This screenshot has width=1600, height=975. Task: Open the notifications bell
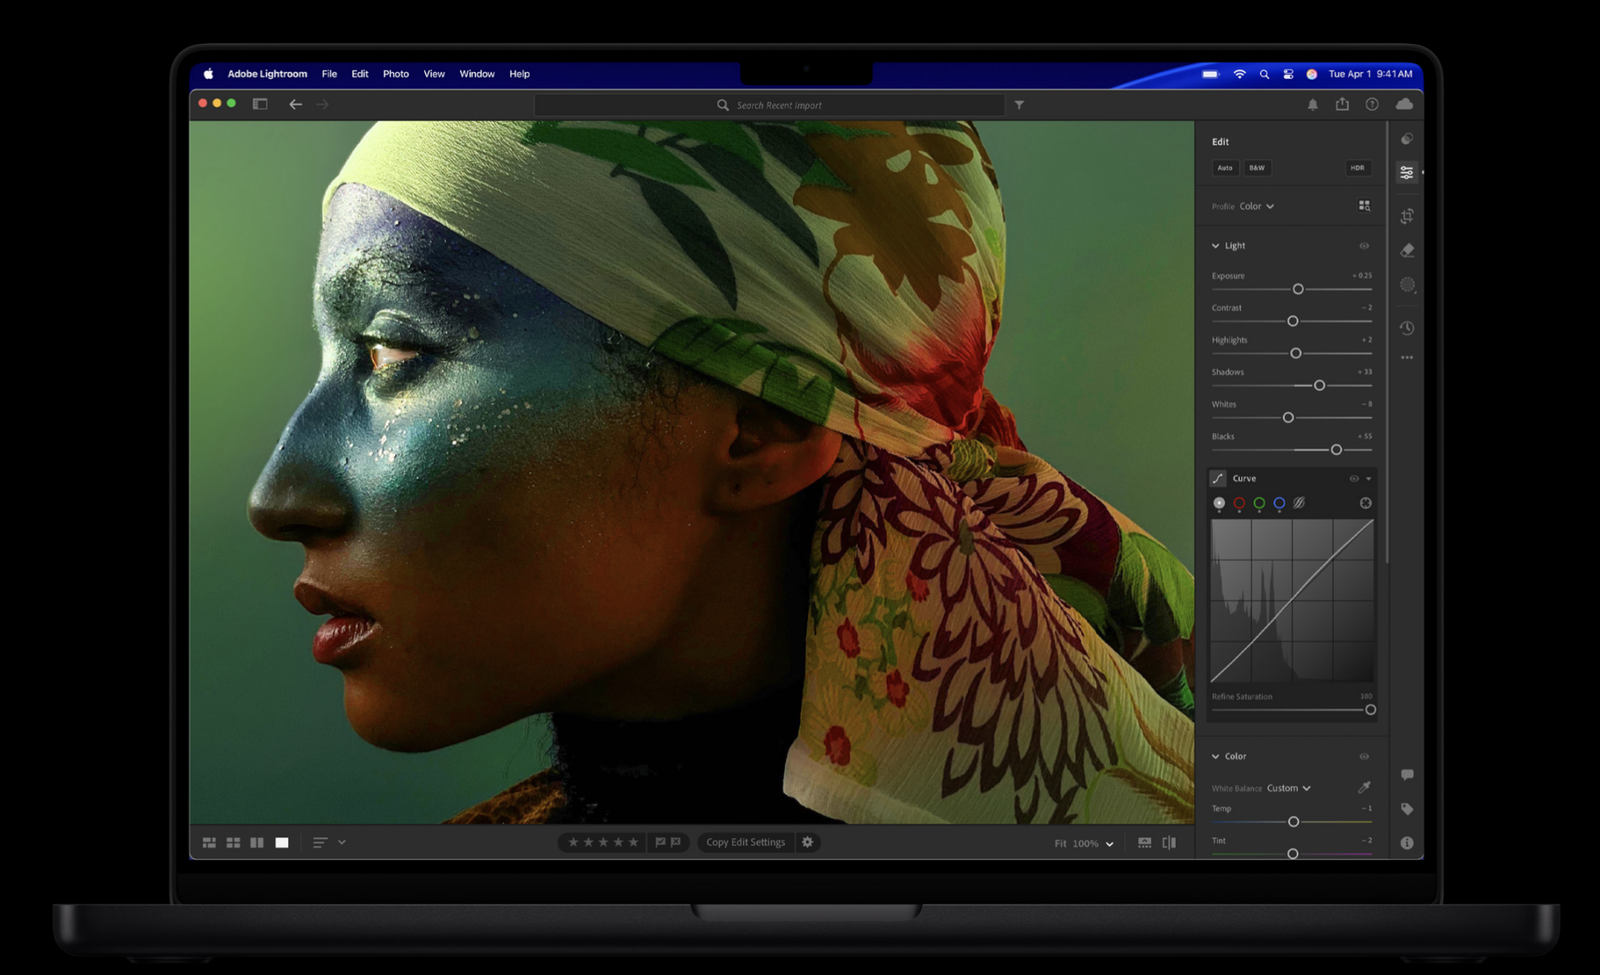click(1313, 104)
